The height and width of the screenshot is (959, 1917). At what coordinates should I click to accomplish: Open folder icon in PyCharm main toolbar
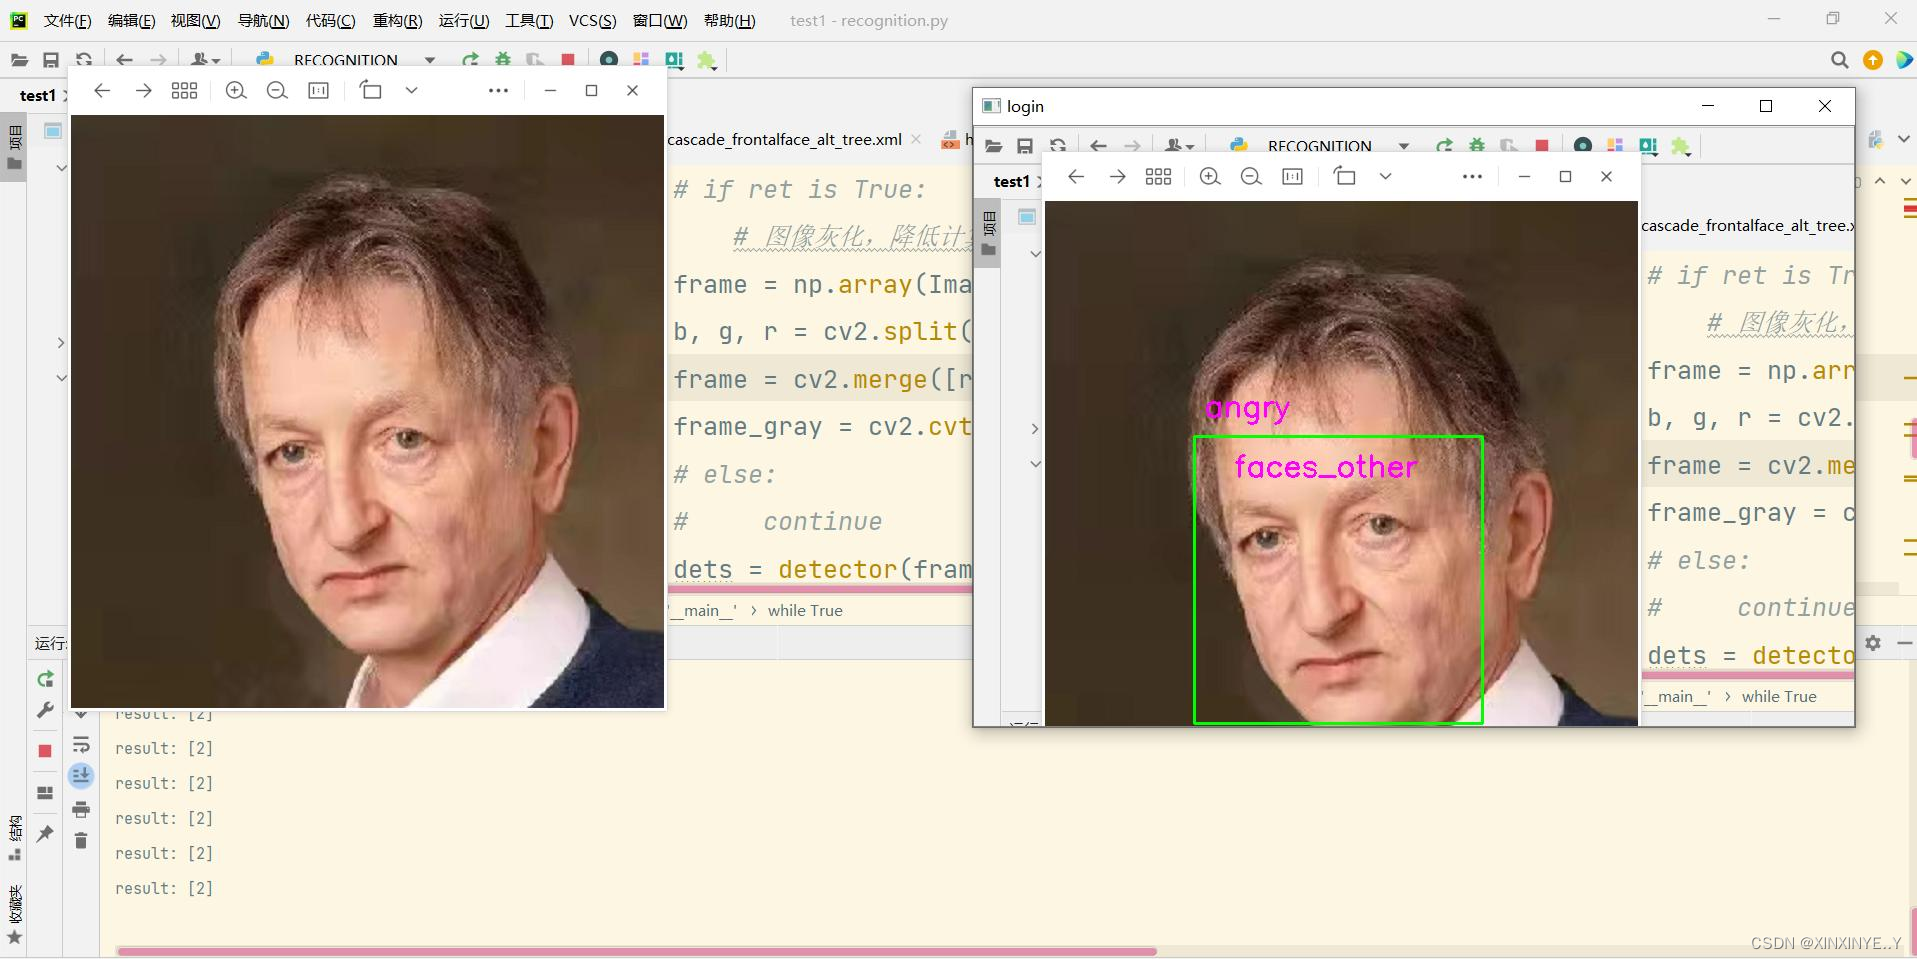pos(19,60)
